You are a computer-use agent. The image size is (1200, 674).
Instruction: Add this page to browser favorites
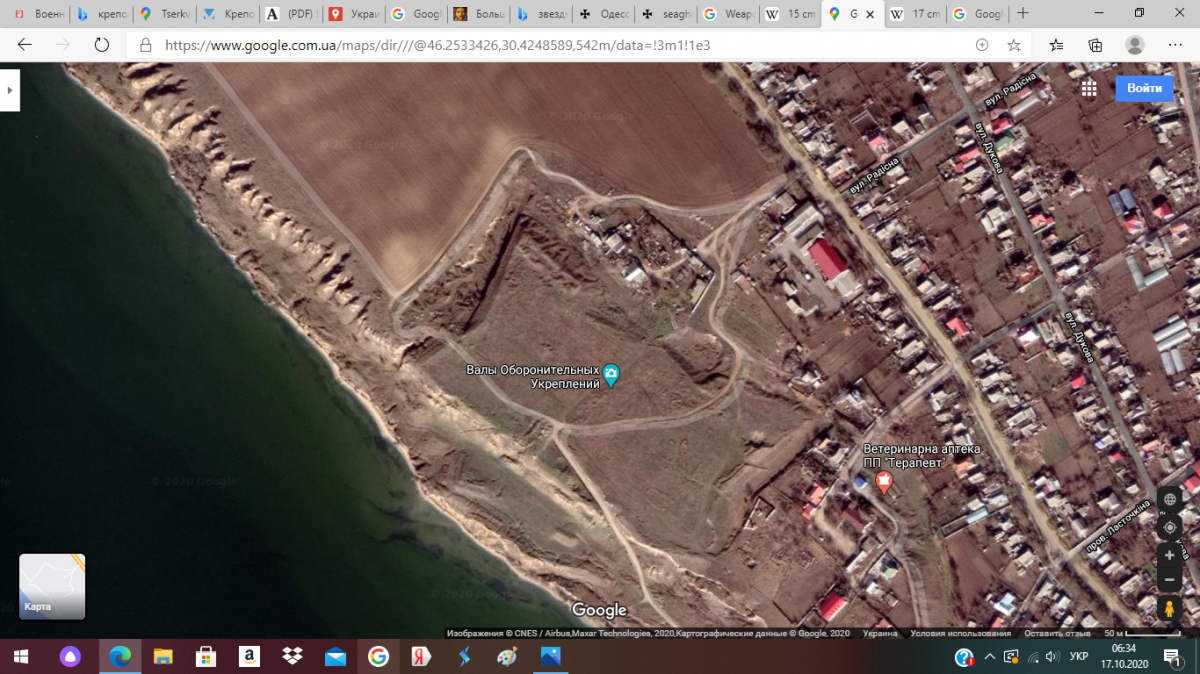click(x=1014, y=45)
